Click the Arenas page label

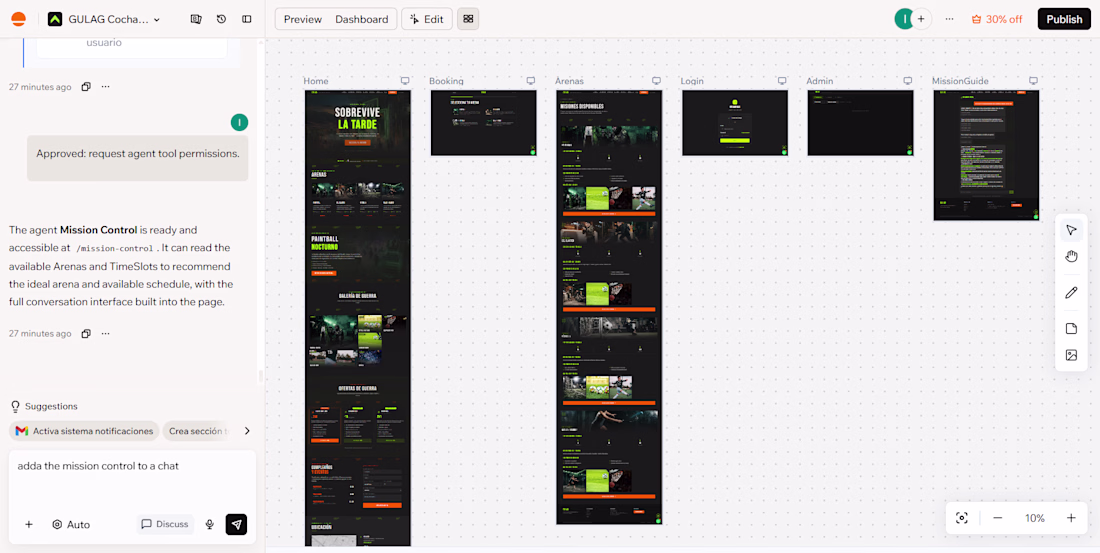pyautogui.click(x=569, y=81)
